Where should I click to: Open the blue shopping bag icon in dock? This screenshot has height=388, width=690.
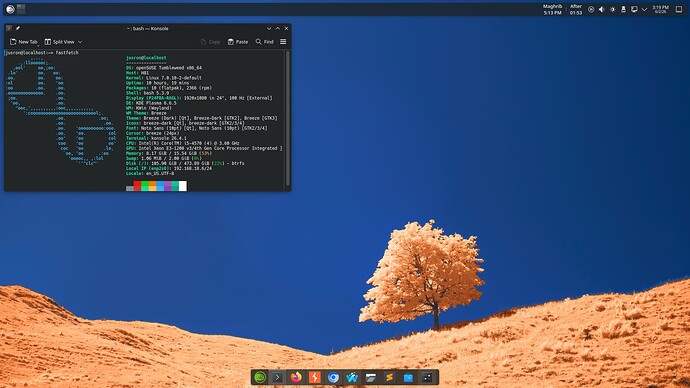click(408, 377)
